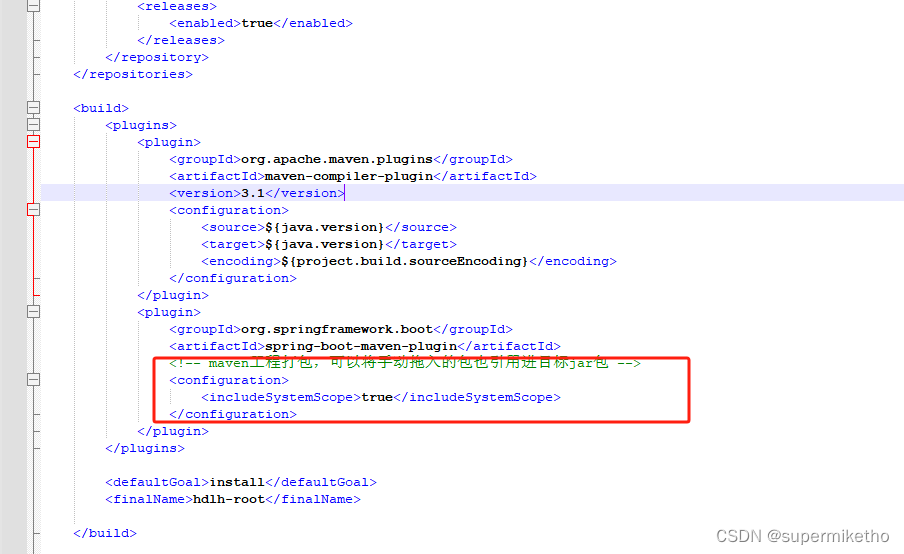This screenshot has height=554, width=904.
Task: Collapse the red compiler configuration fold marker
Action: pos(33,210)
